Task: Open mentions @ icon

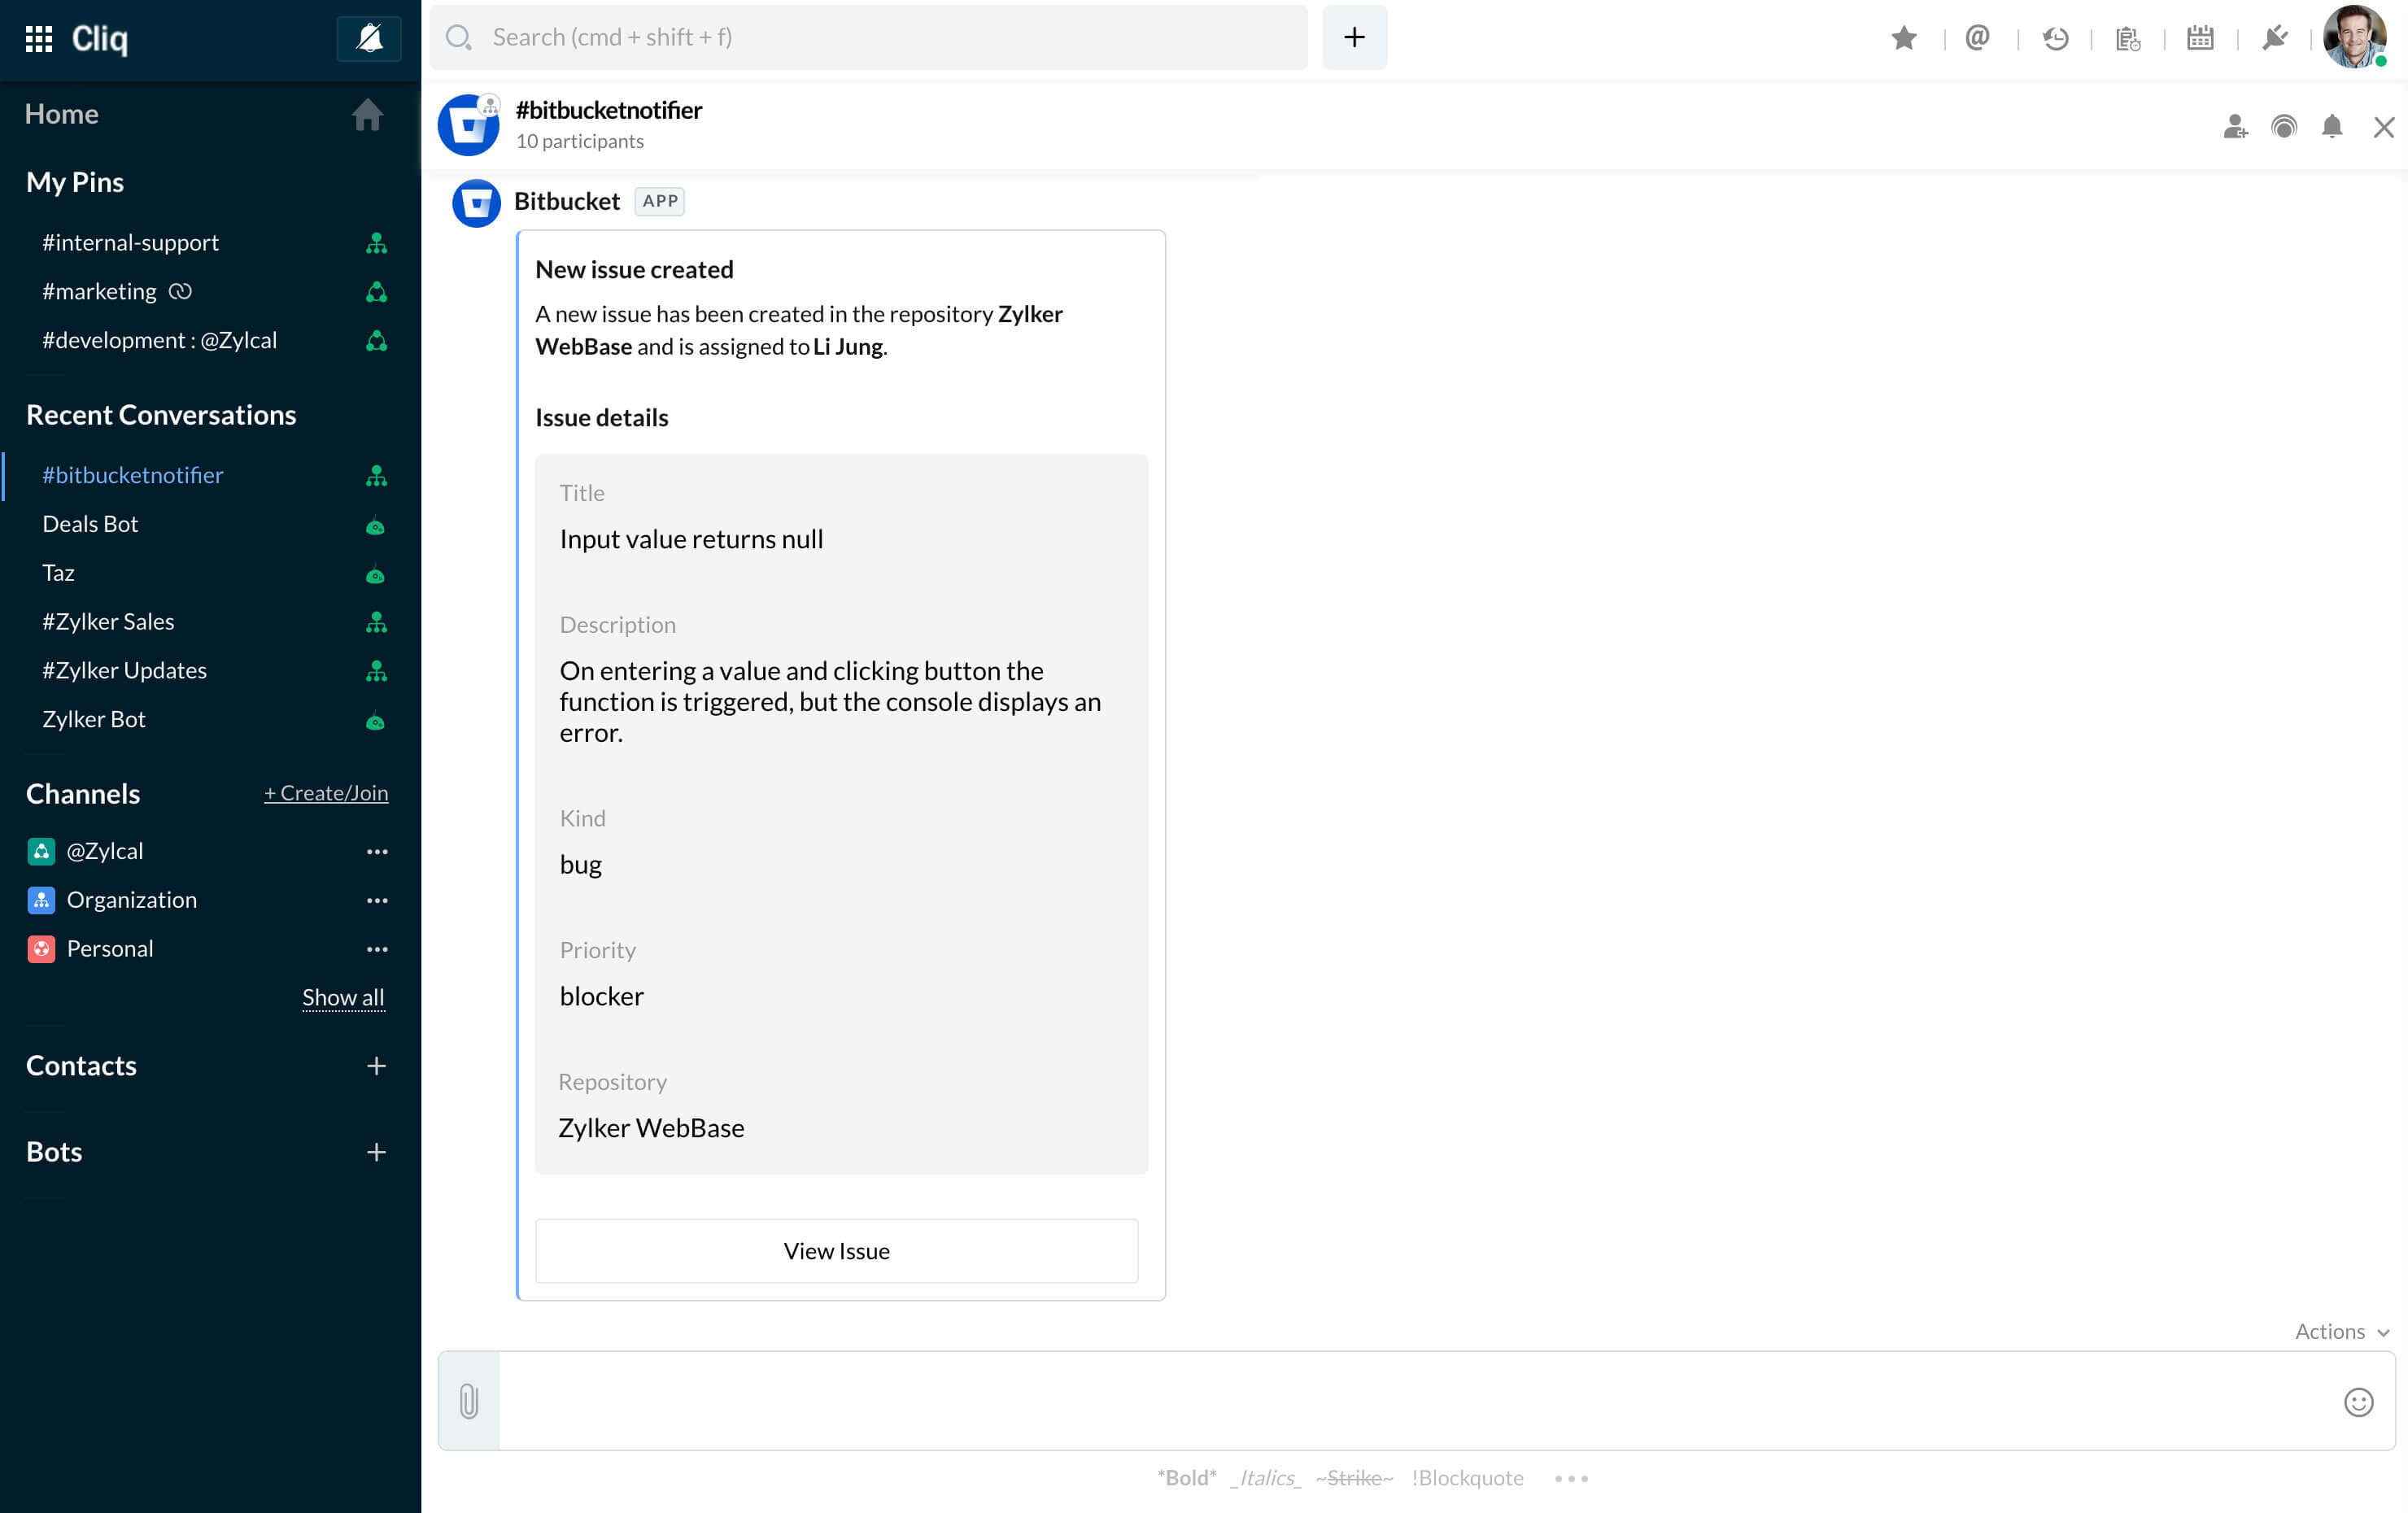Action: click(x=1977, y=38)
